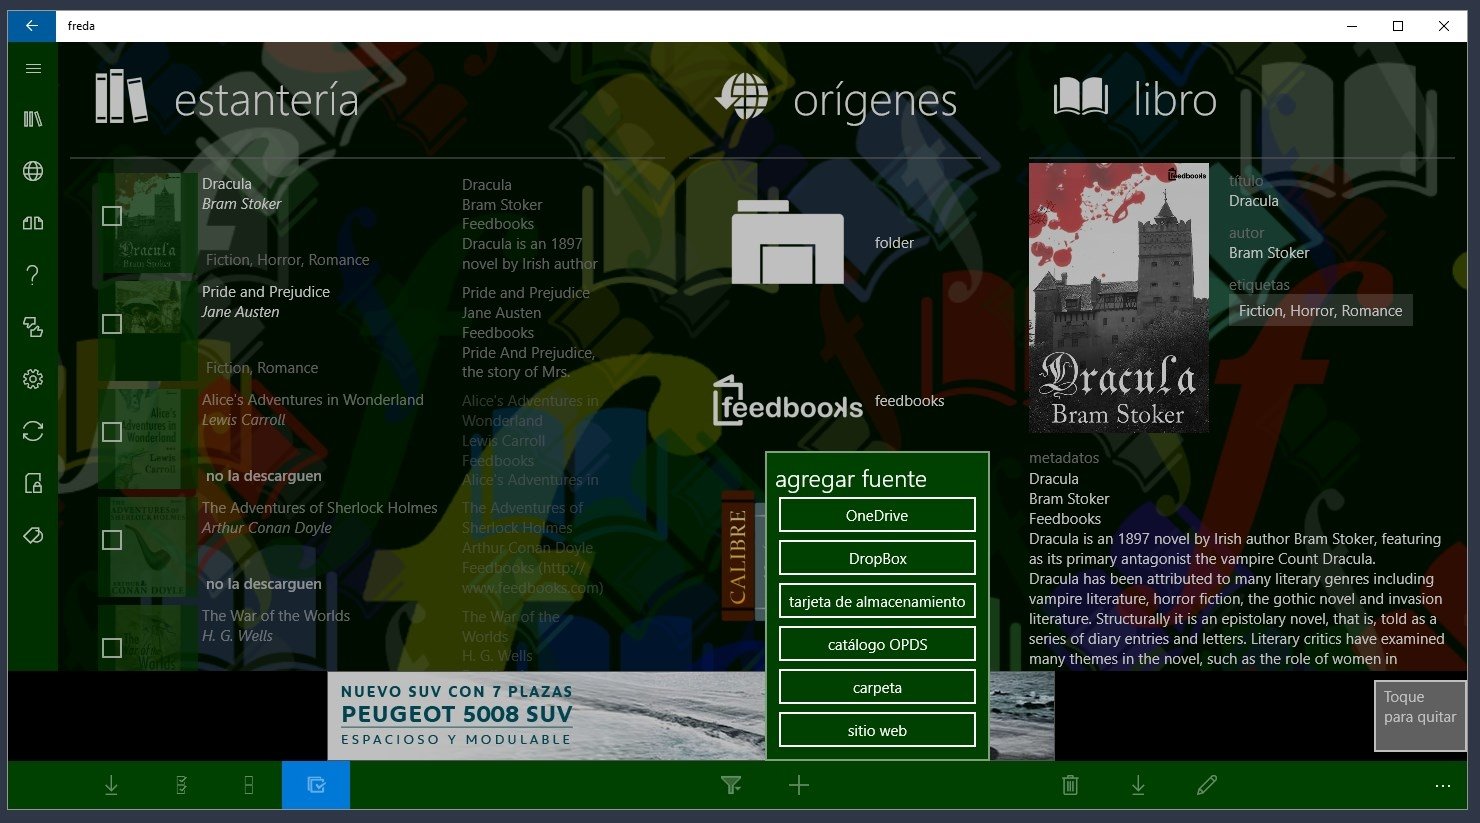
Task: Check the box next to Dracula
Action: 112,216
